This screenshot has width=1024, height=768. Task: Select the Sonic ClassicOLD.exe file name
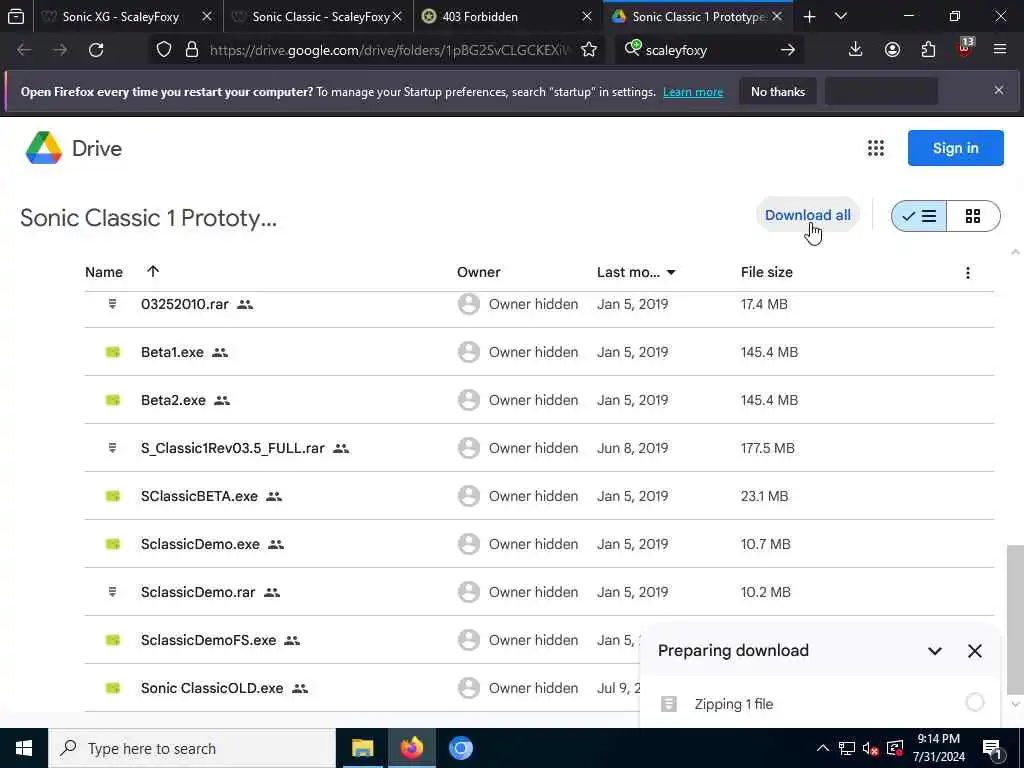pyautogui.click(x=212, y=688)
